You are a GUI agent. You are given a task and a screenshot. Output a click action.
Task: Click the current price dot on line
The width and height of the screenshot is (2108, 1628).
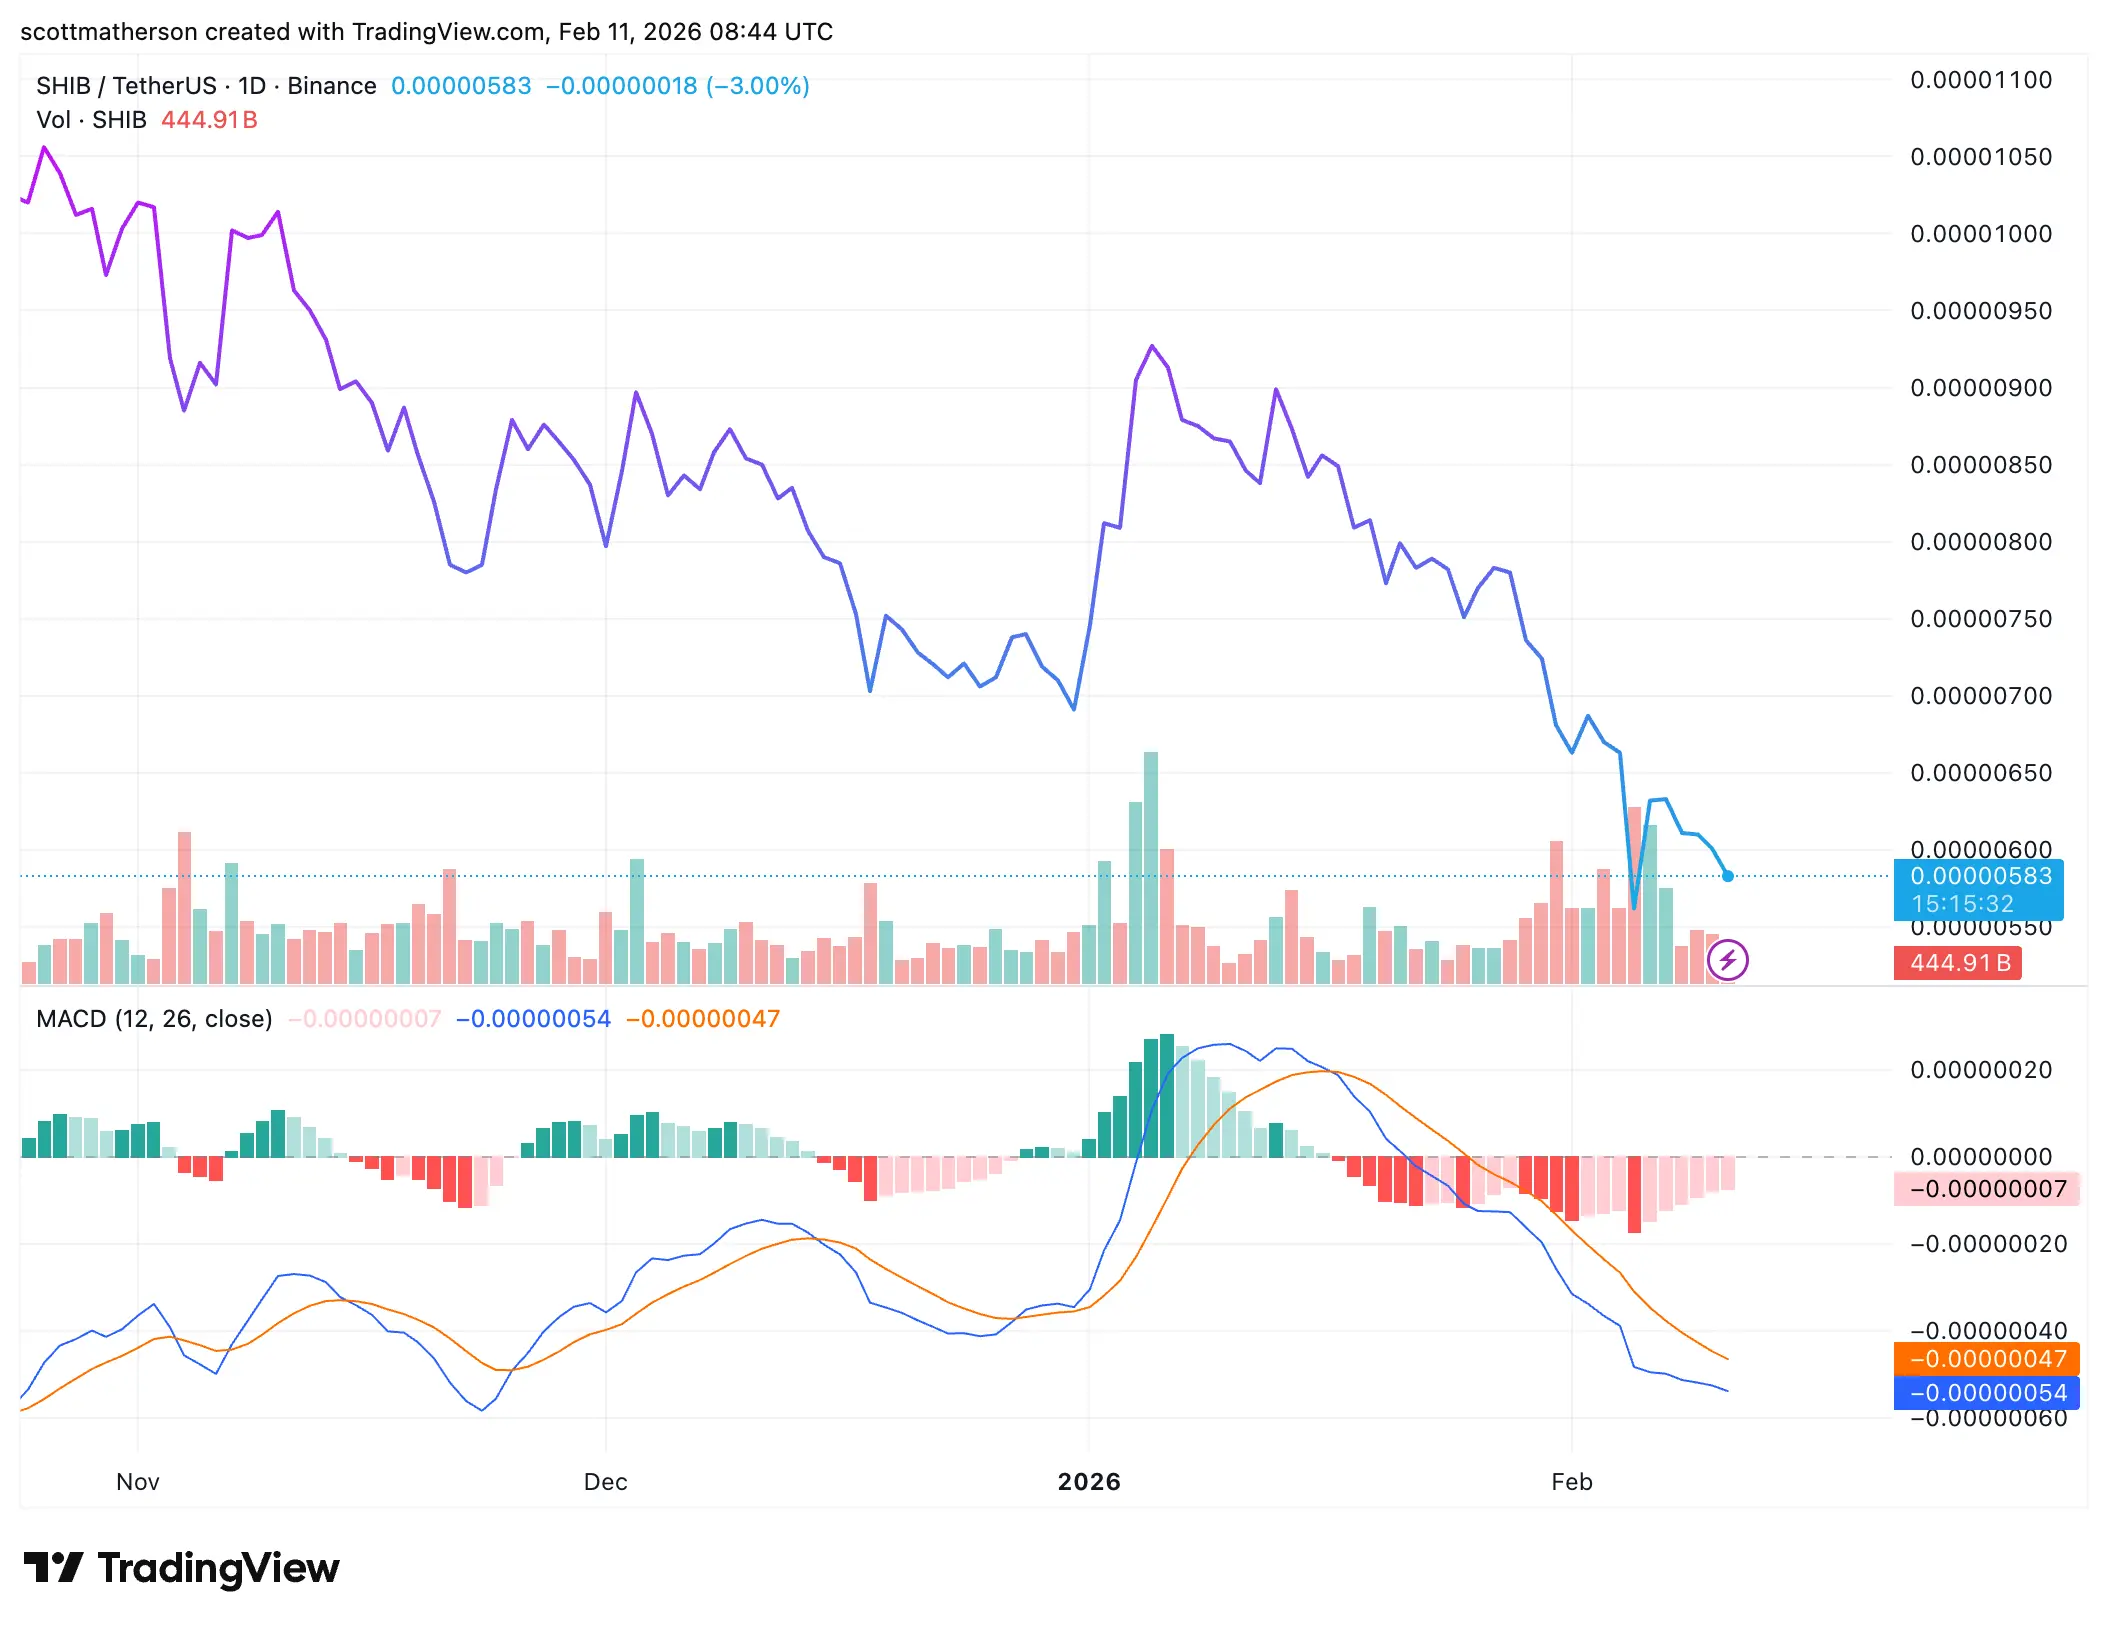tap(1727, 876)
